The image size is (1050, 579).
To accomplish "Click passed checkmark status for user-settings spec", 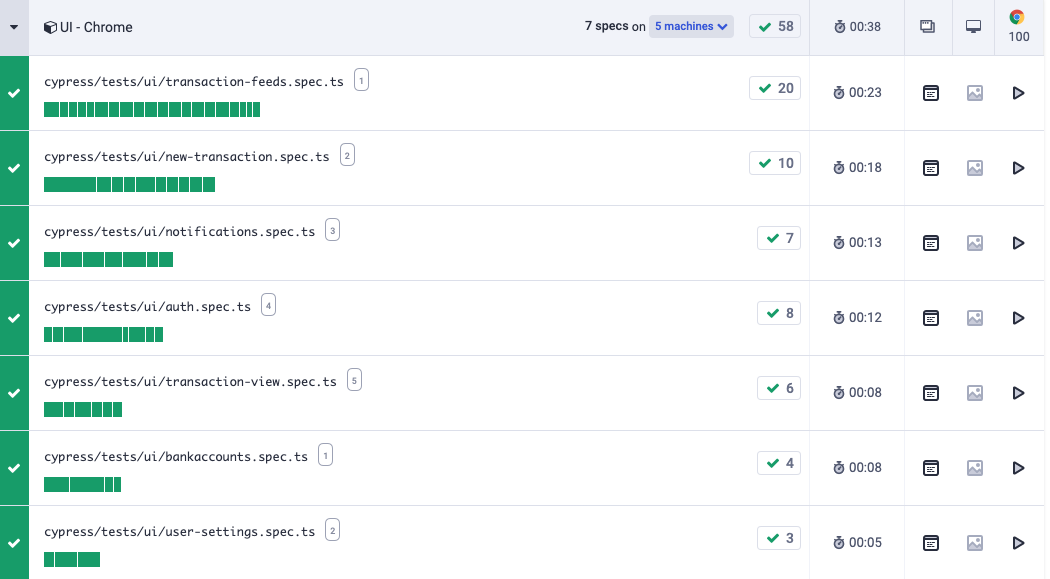I will (14, 543).
